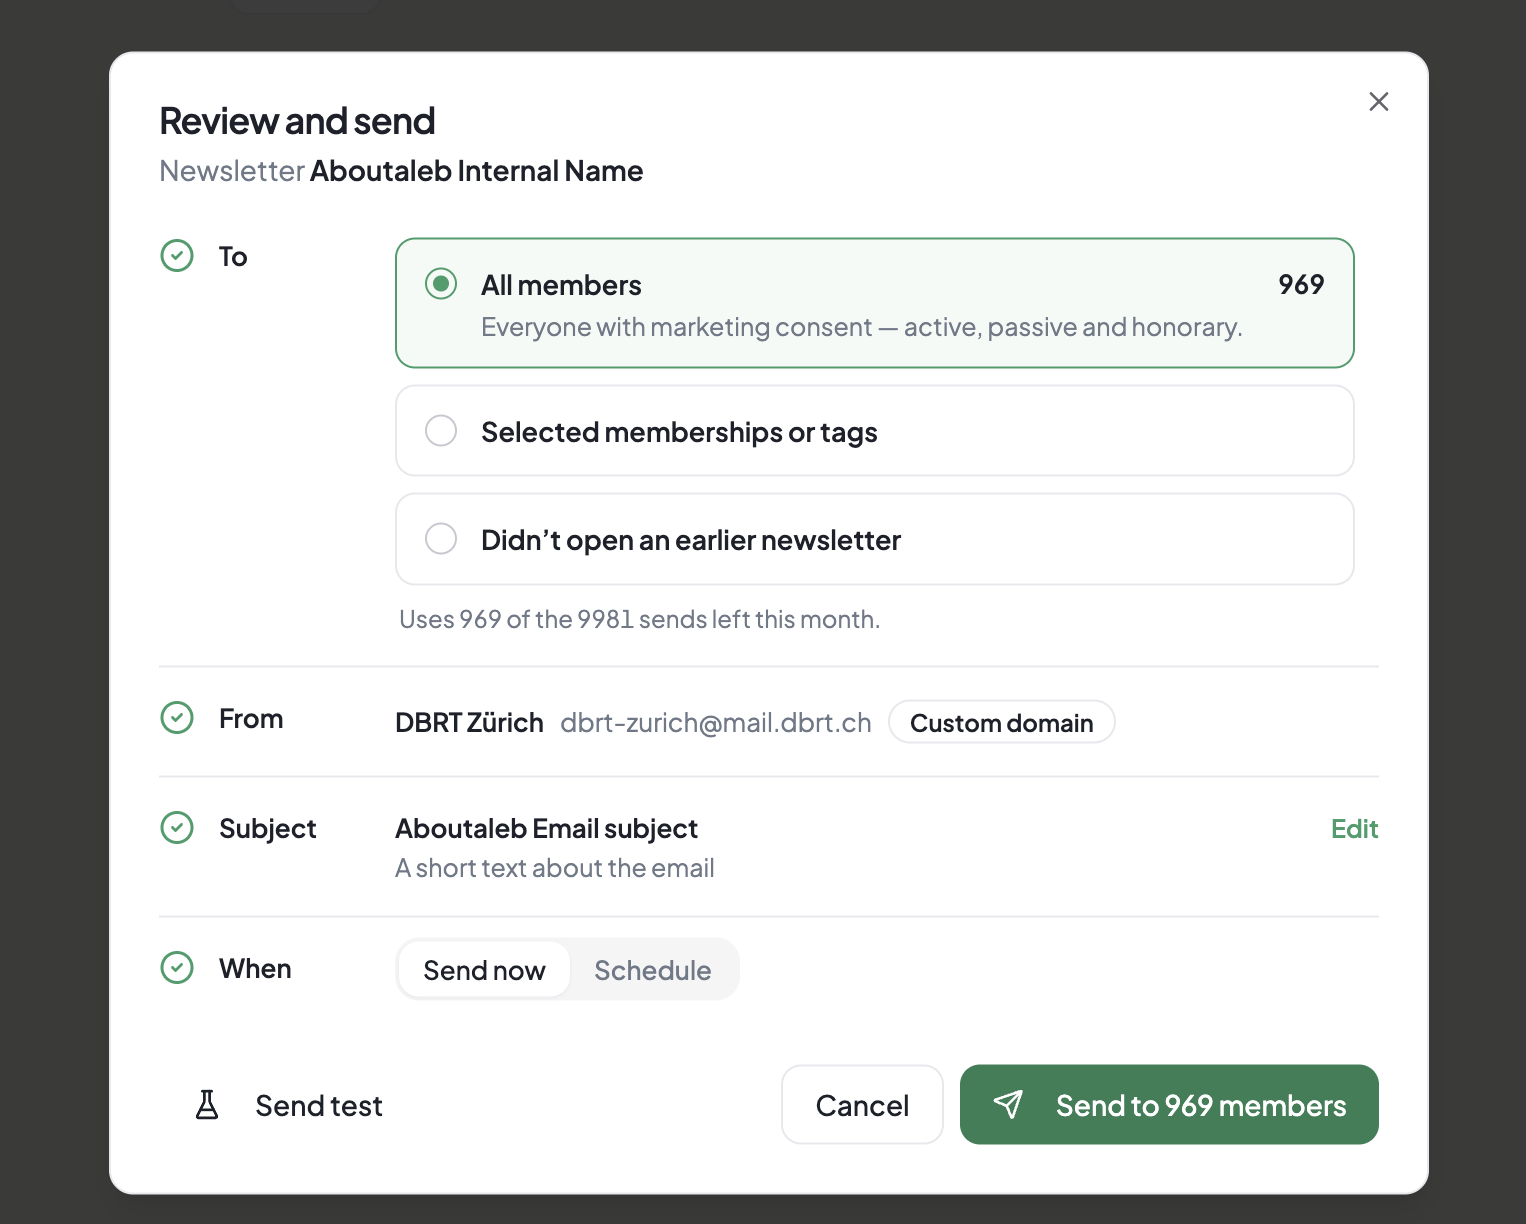The height and width of the screenshot is (1224, 1526).
Task: Edit the email subject
Action: tap(1354, 828)
